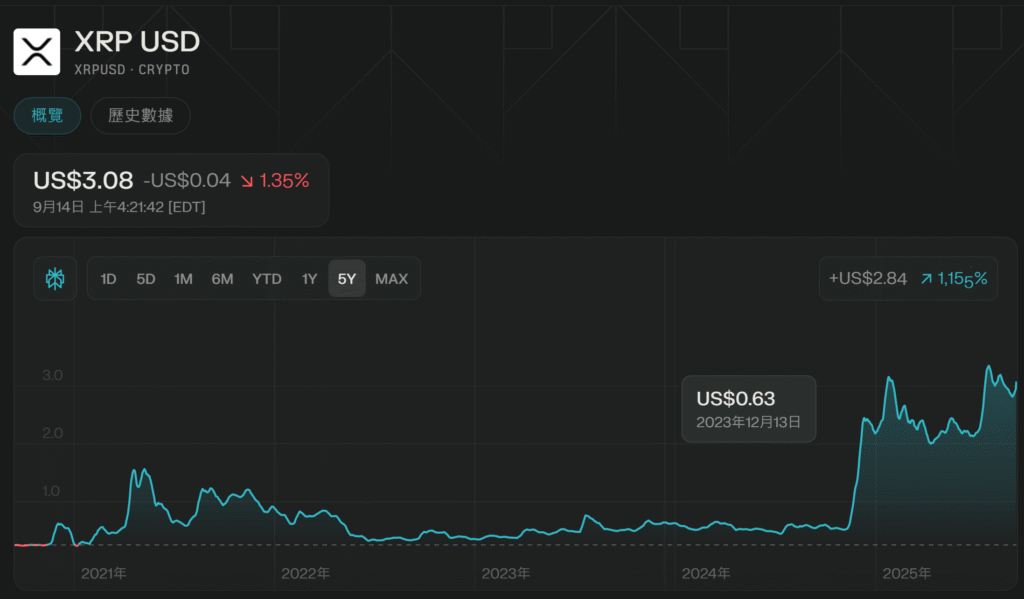Click the US$3.08 current price
Screen dimensions: 1024x599
[x=83, y=180]
